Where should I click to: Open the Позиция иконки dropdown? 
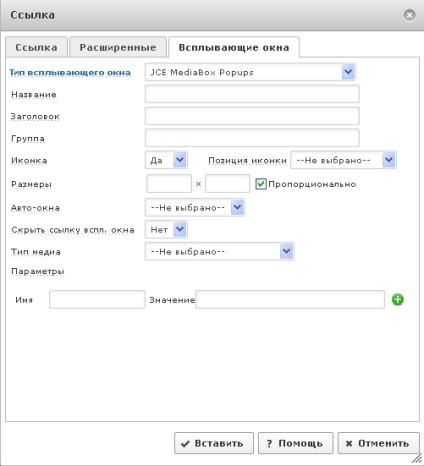pos(343,160)
